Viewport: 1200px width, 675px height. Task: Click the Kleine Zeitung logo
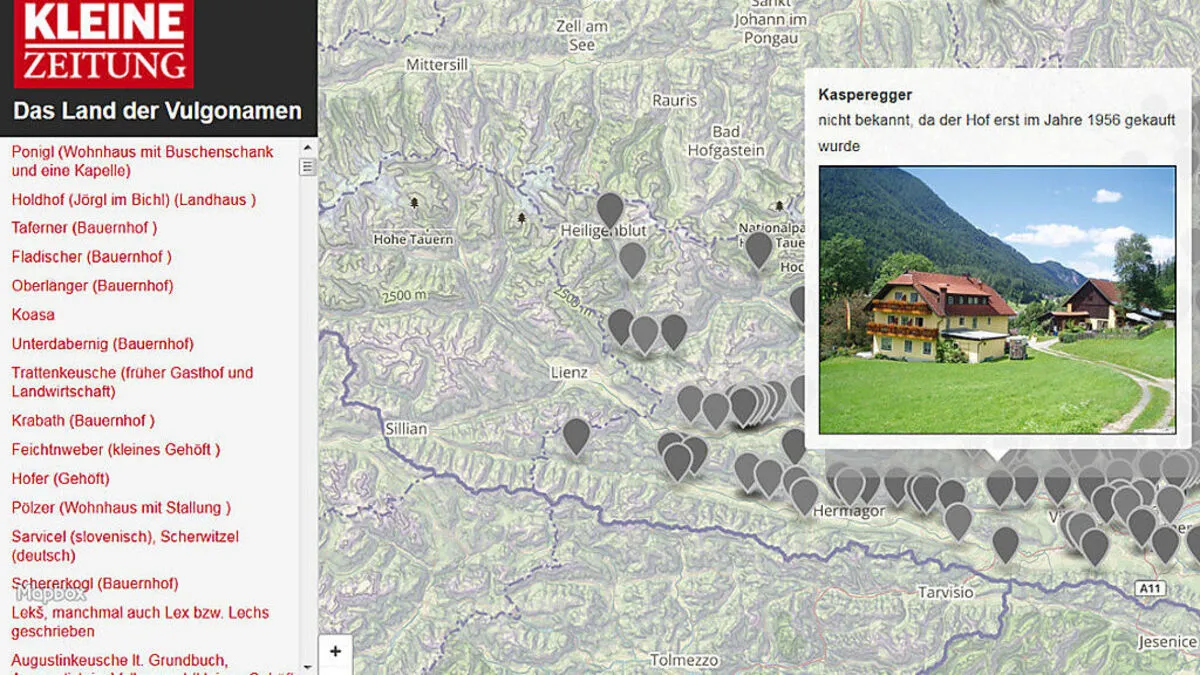point(103,43)
